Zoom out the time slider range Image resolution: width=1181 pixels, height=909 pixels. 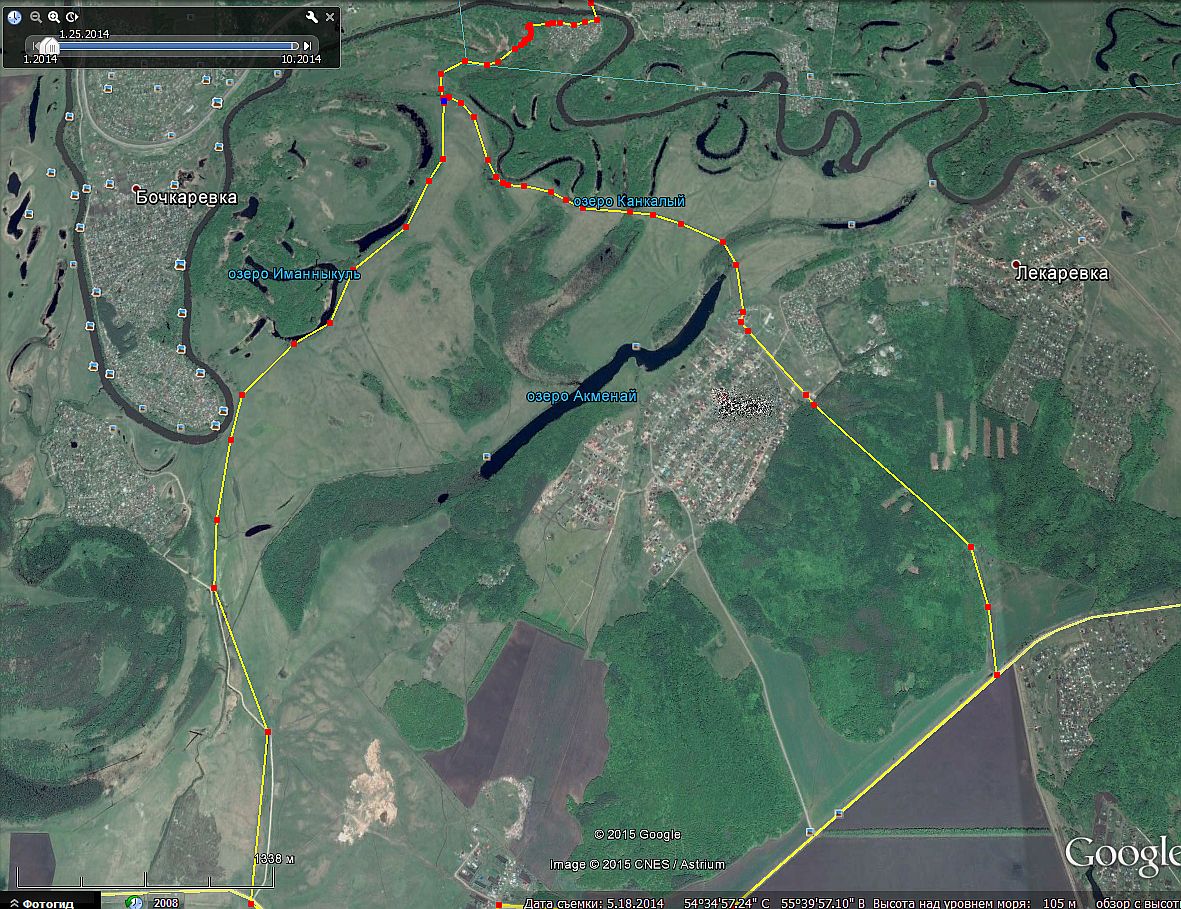pos(35,17)
